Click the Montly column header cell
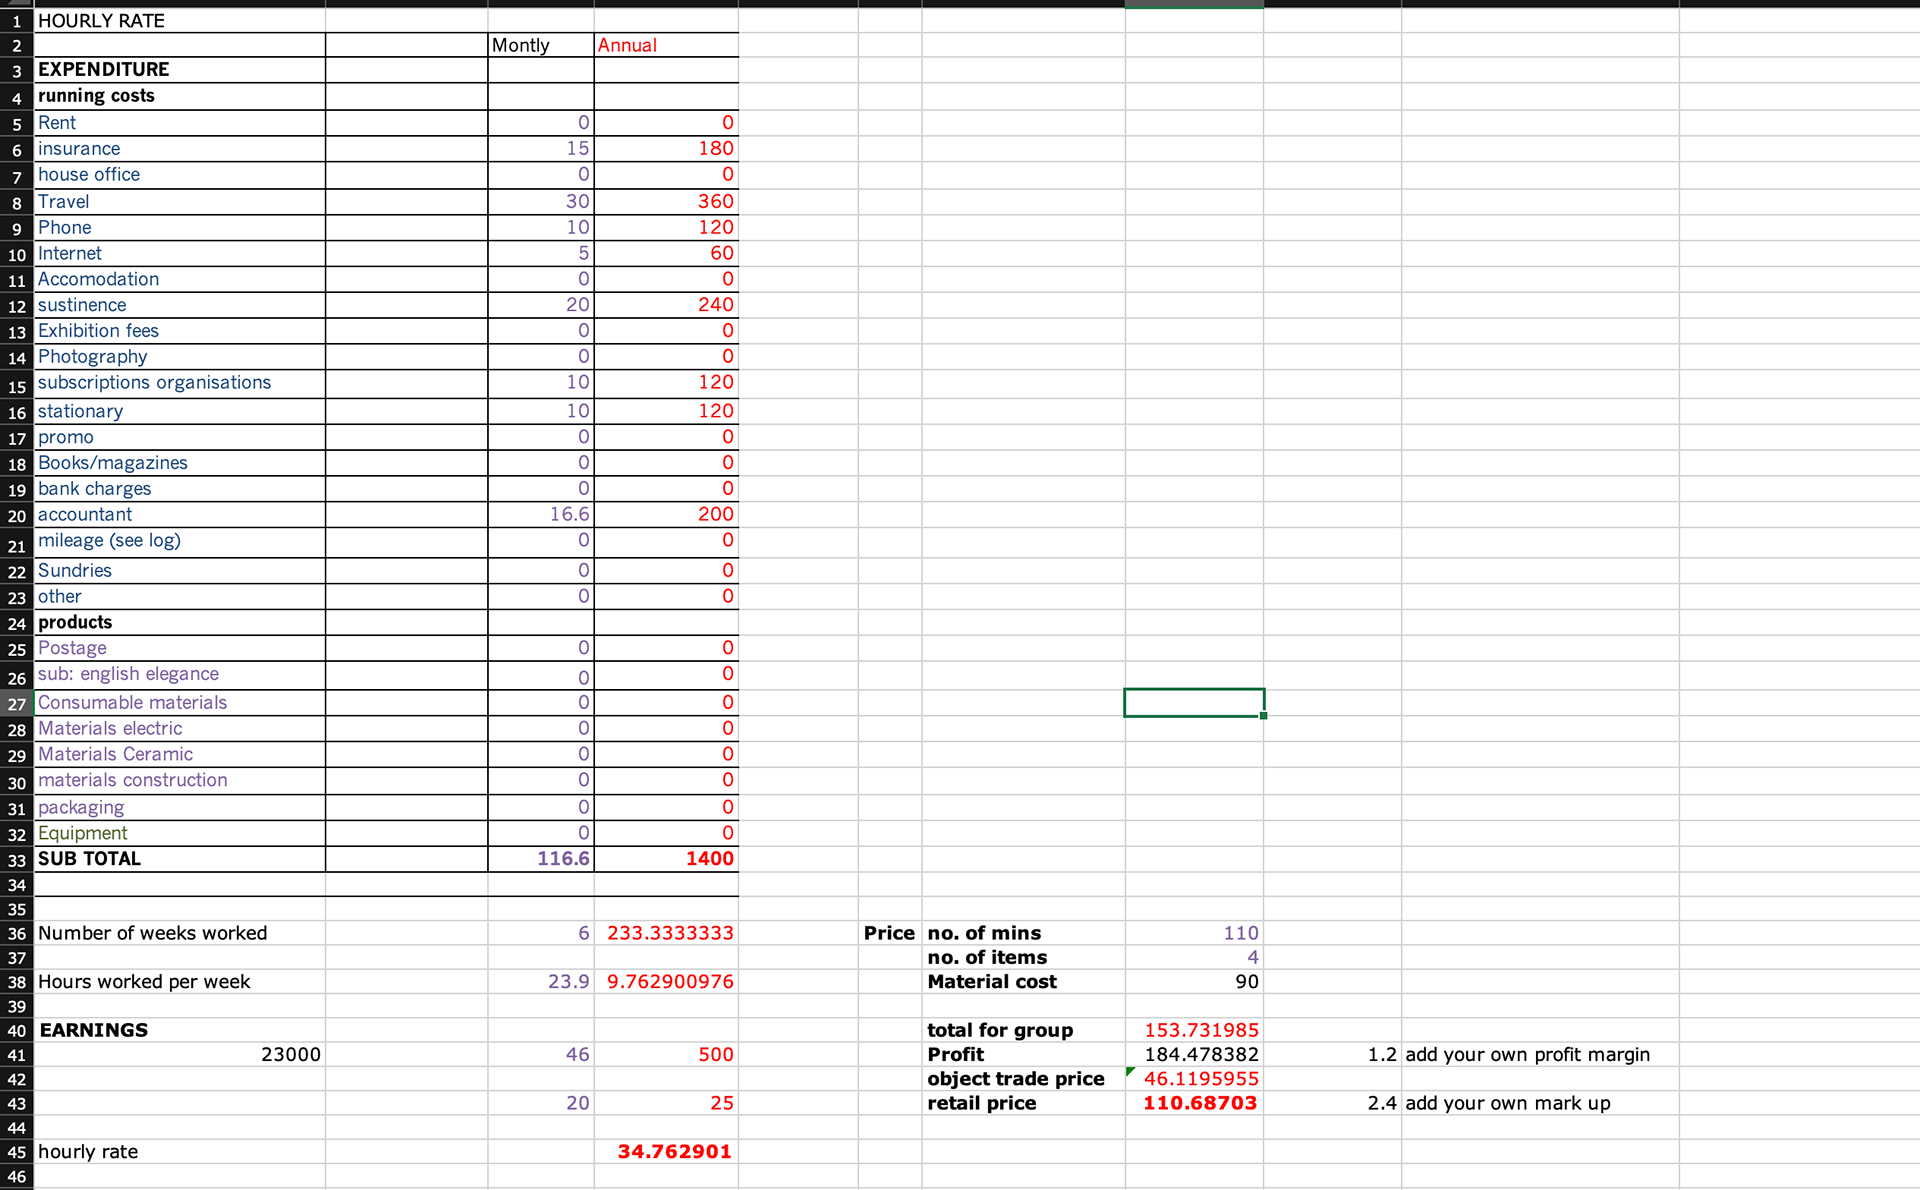This screenshot has height=1190, width=1920. click(541, 45)
